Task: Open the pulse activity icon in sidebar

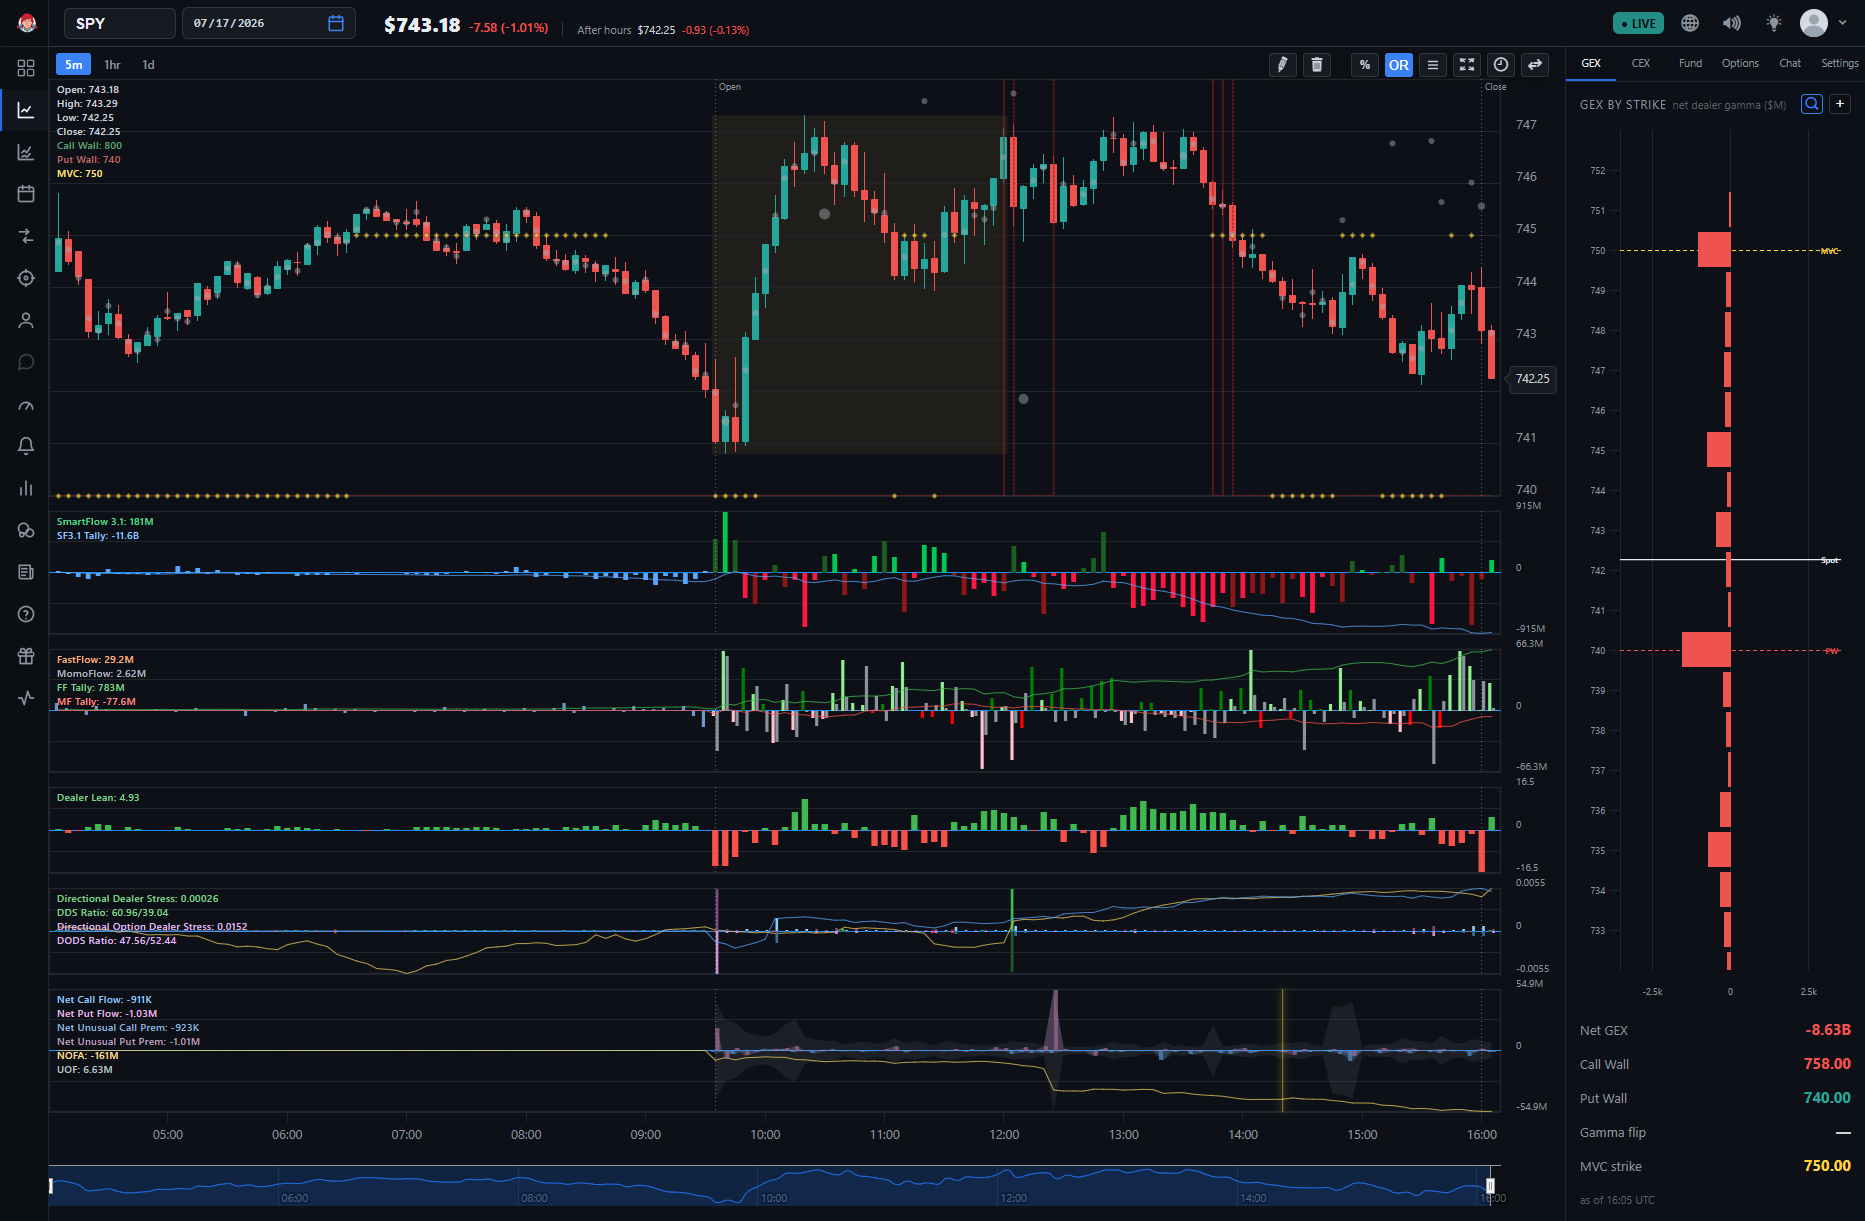Action: (x=26, y=698)
